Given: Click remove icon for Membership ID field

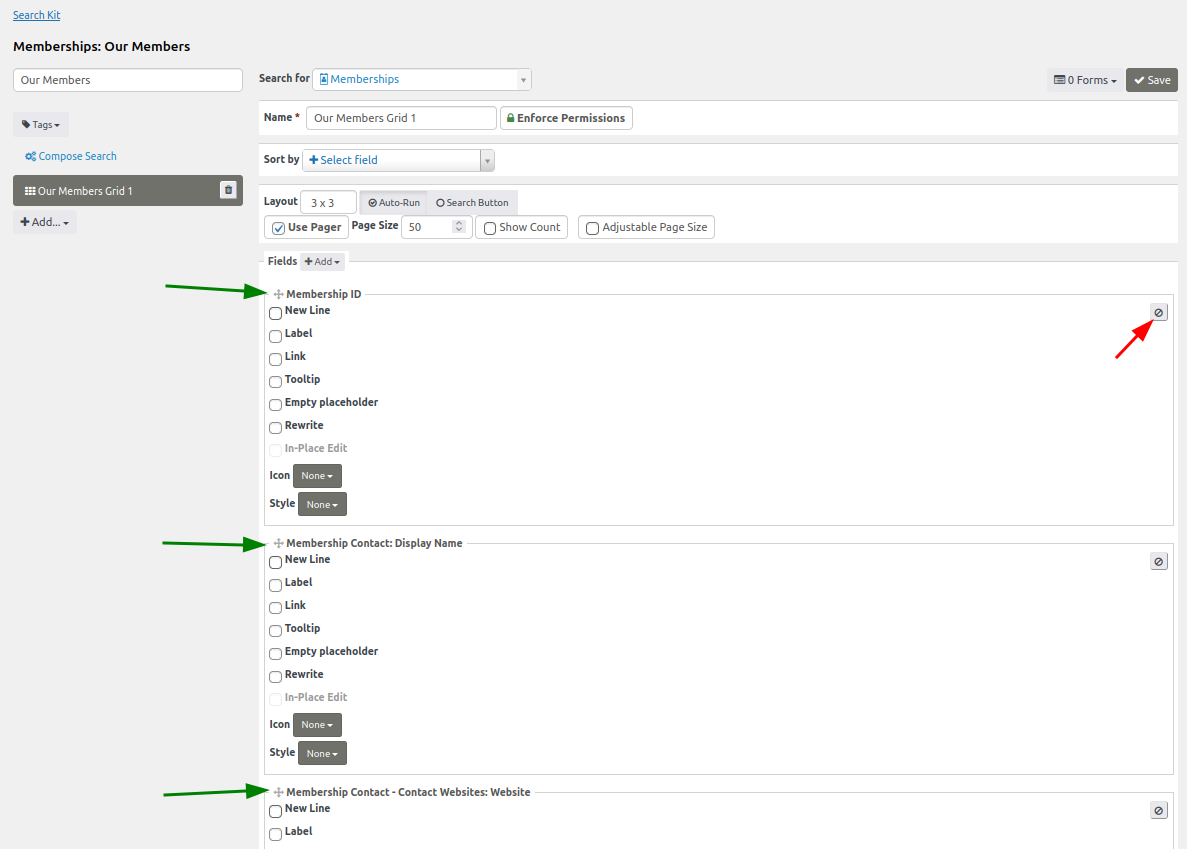Looking at the screenshot, I should tap(1159, 313).
